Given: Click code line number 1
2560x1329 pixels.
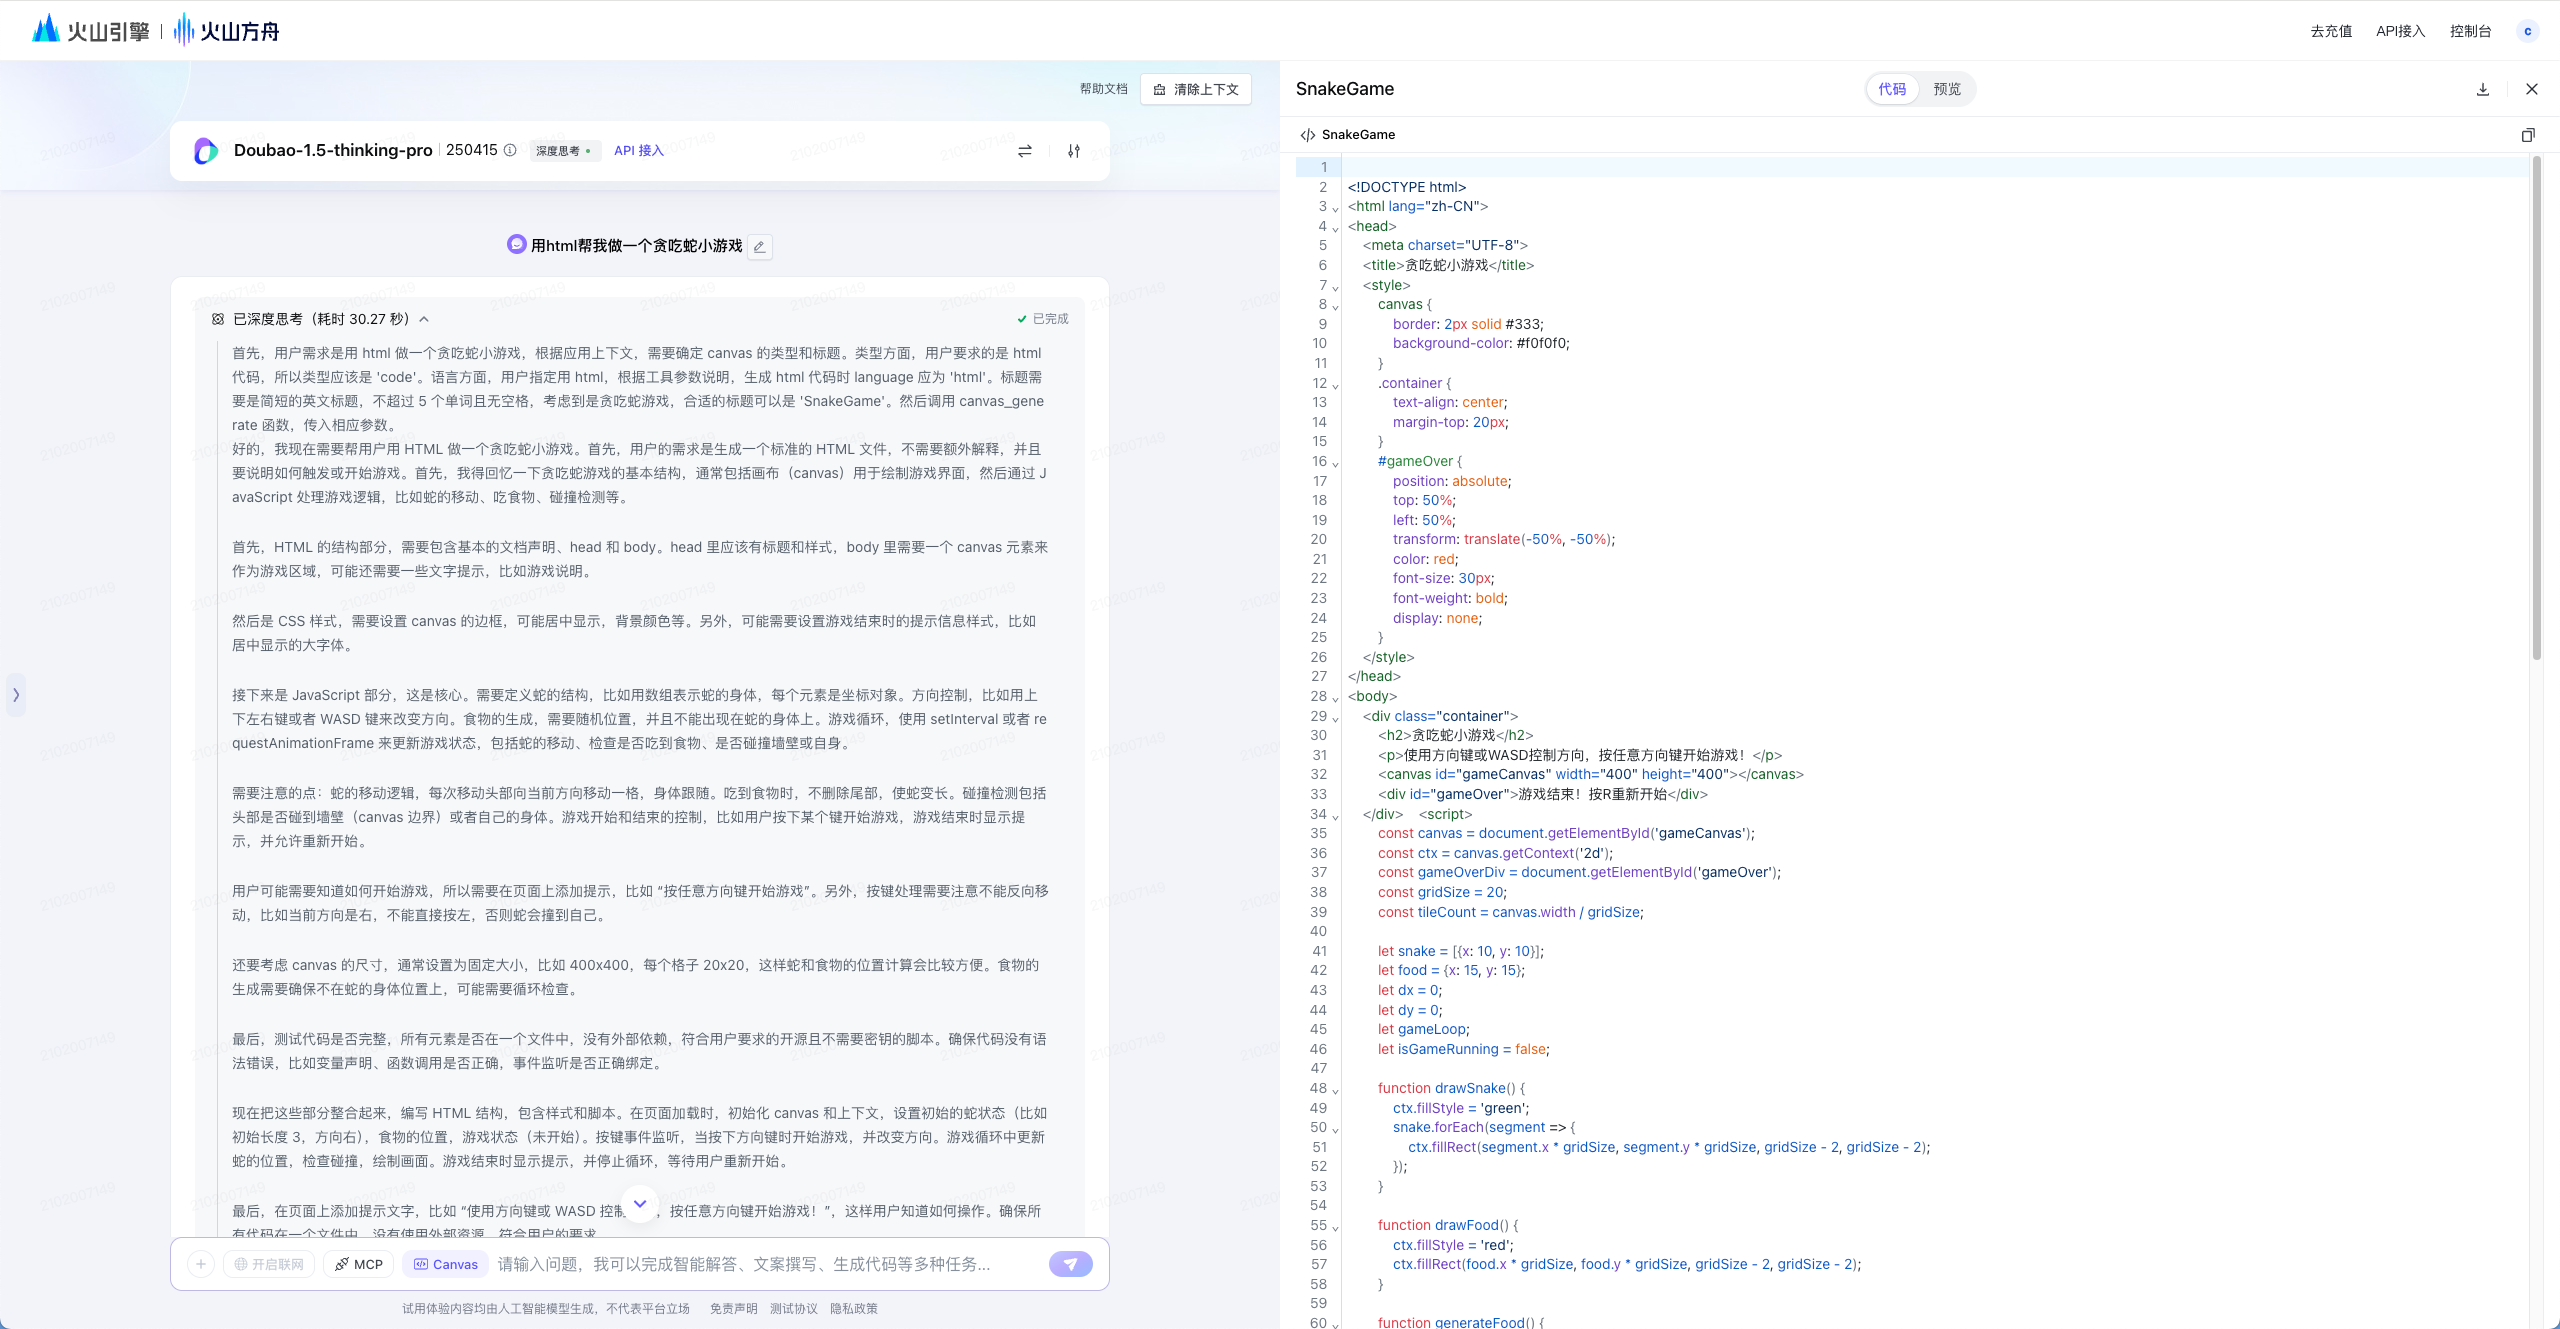Looking at the screenshot, I should click(x=1324, y=167).
